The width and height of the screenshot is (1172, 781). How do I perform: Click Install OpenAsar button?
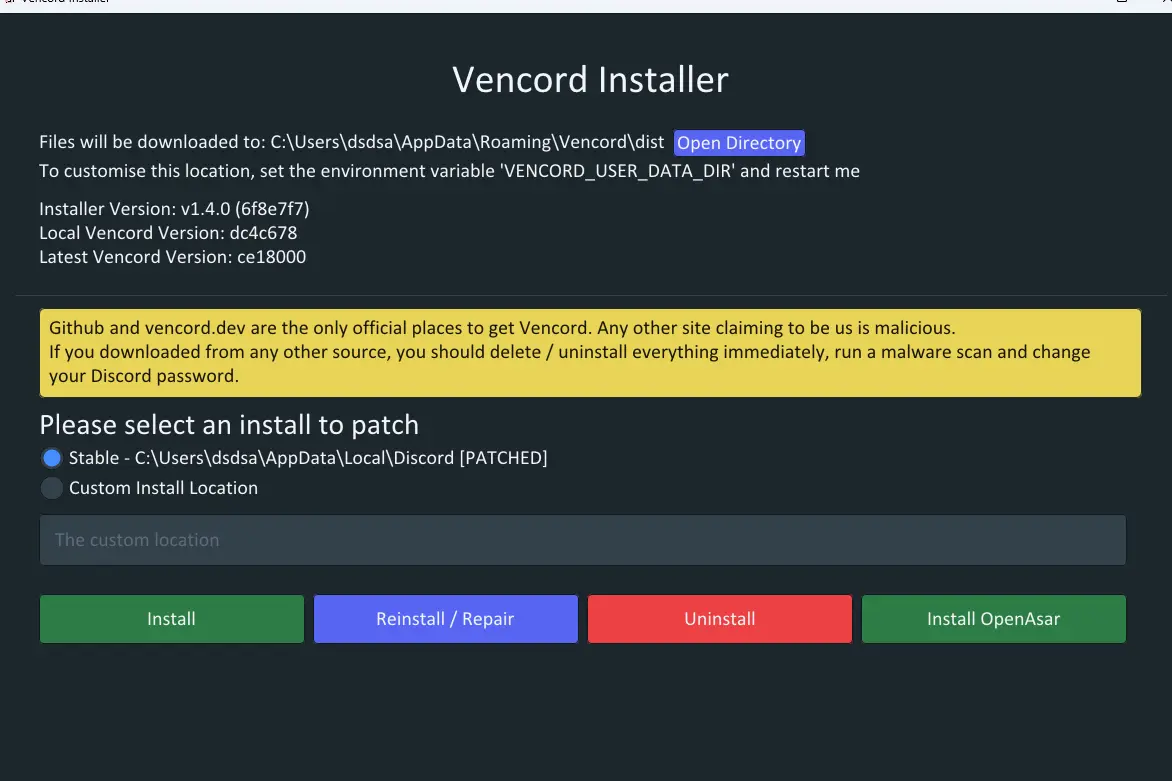[993, 619]
